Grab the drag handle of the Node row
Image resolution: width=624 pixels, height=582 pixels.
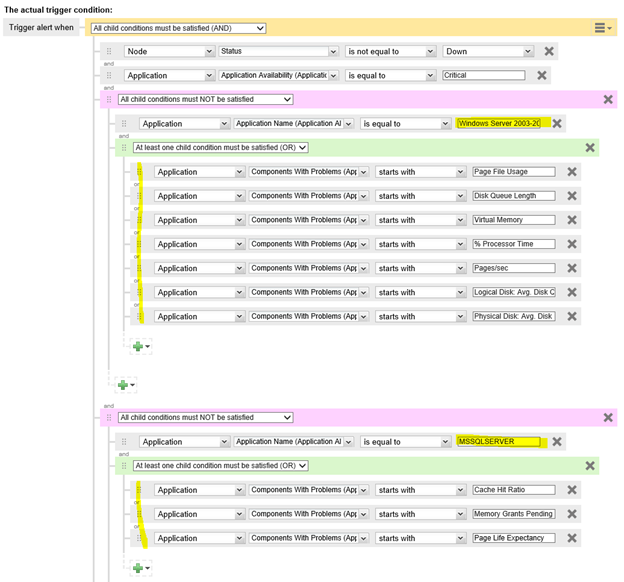109,51
